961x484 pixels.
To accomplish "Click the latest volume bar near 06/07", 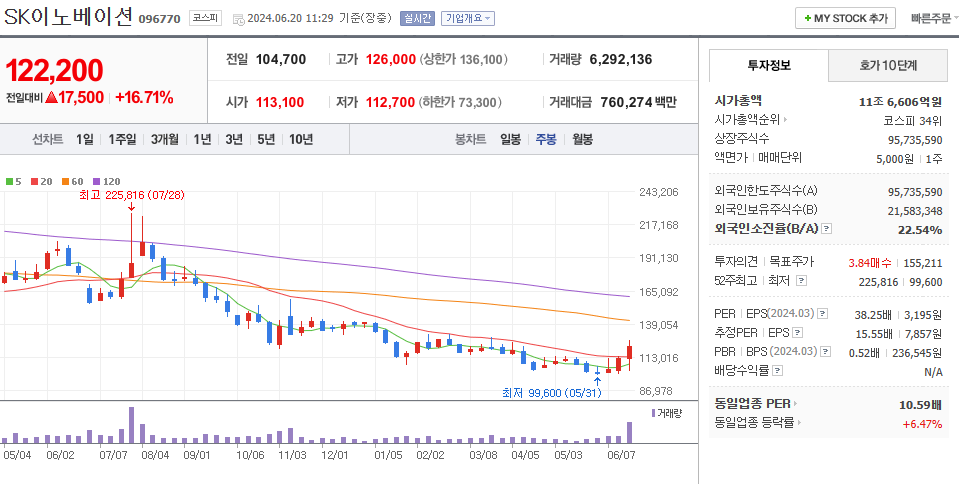I will (x=629, y=433).
